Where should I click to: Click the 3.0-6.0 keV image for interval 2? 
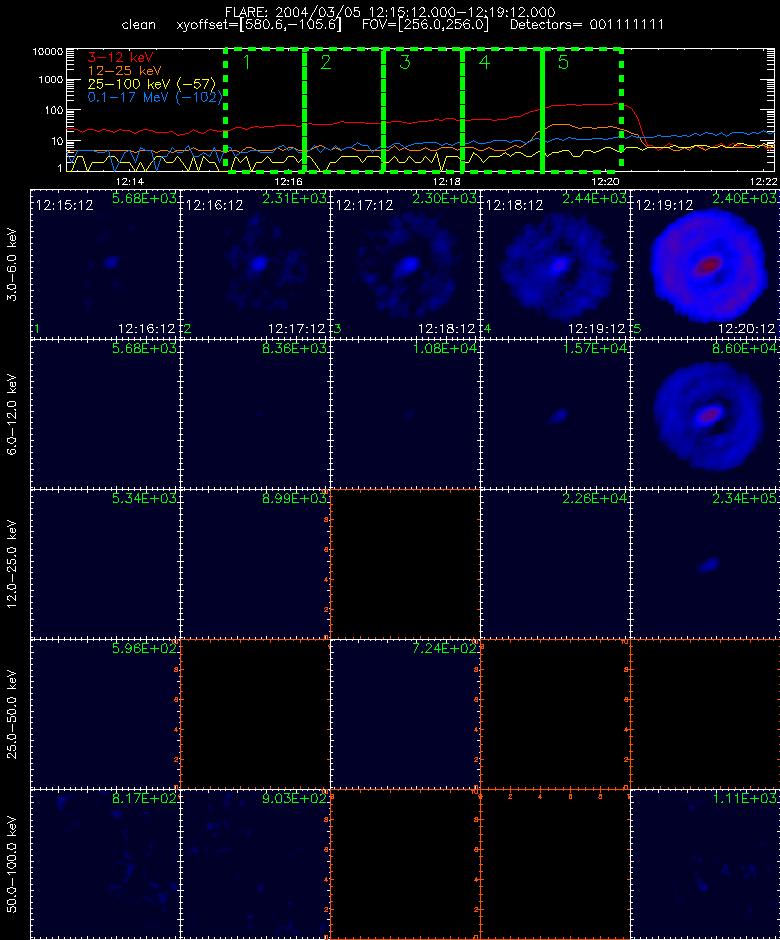tap(255, 264)
